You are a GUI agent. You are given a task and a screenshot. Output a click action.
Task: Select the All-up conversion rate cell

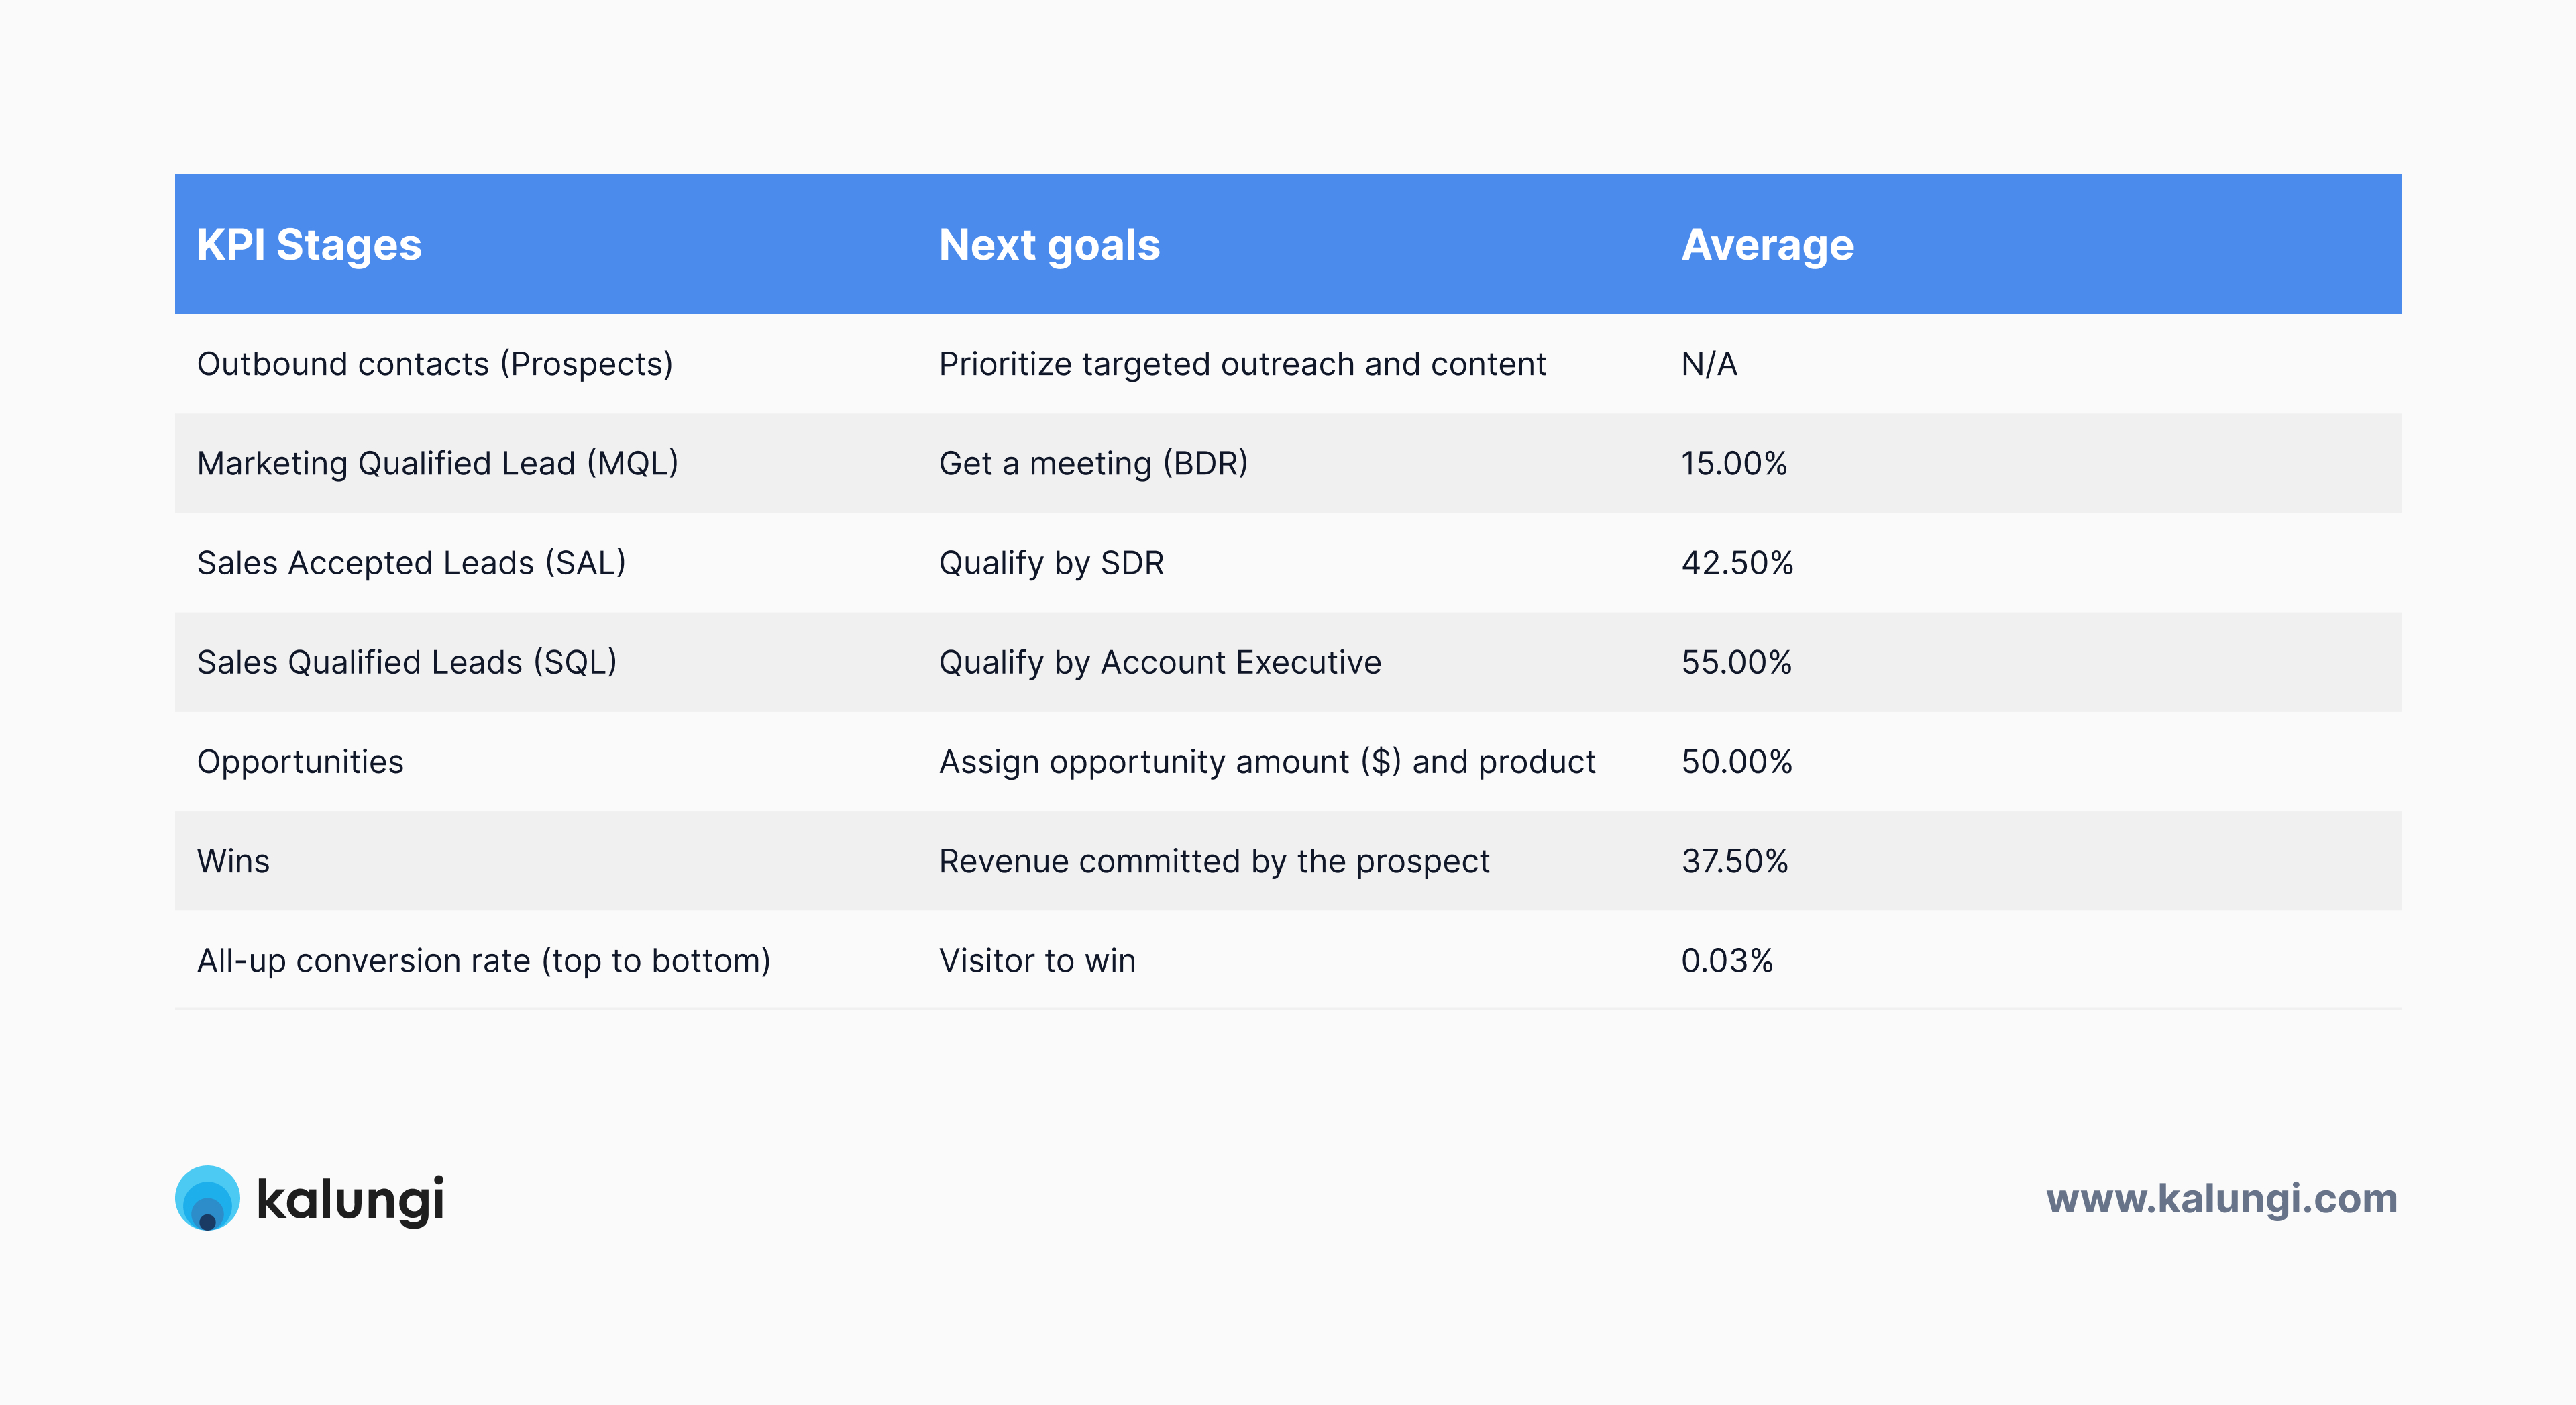484,960
